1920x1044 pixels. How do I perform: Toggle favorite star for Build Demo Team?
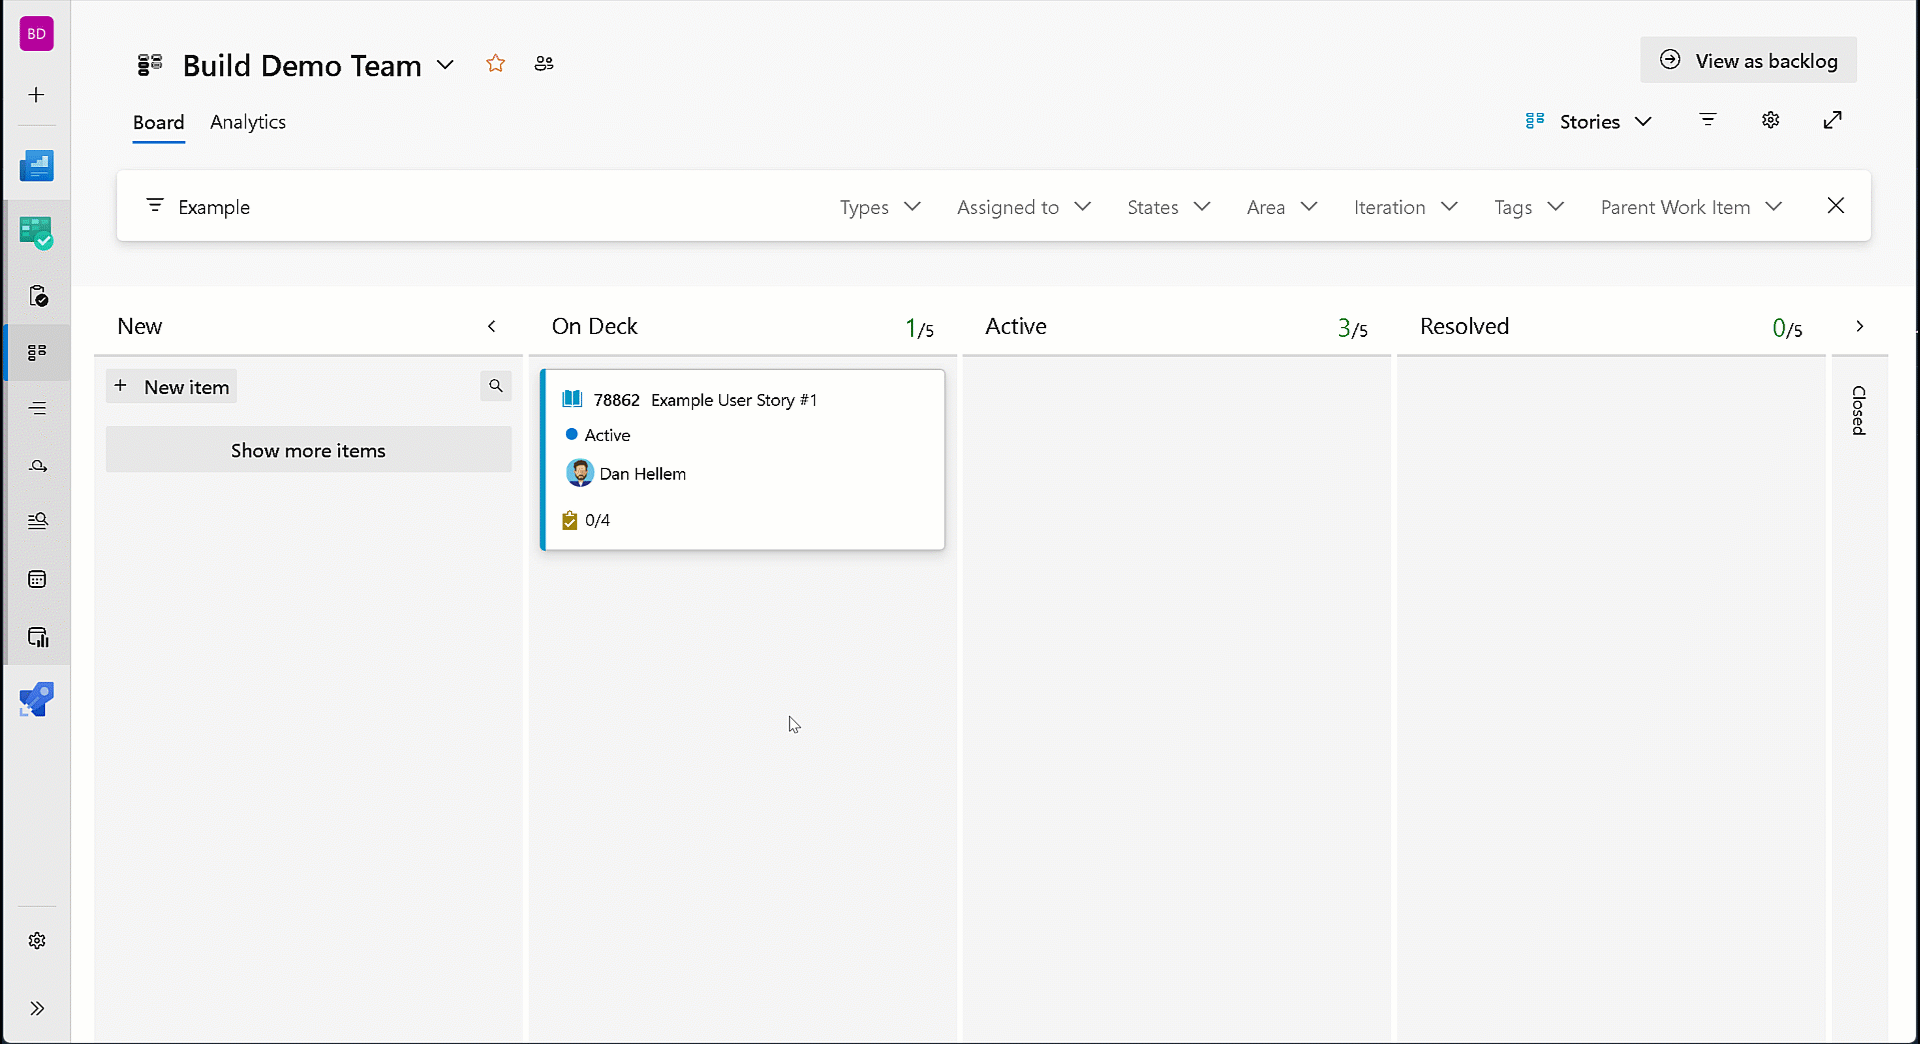495,63
